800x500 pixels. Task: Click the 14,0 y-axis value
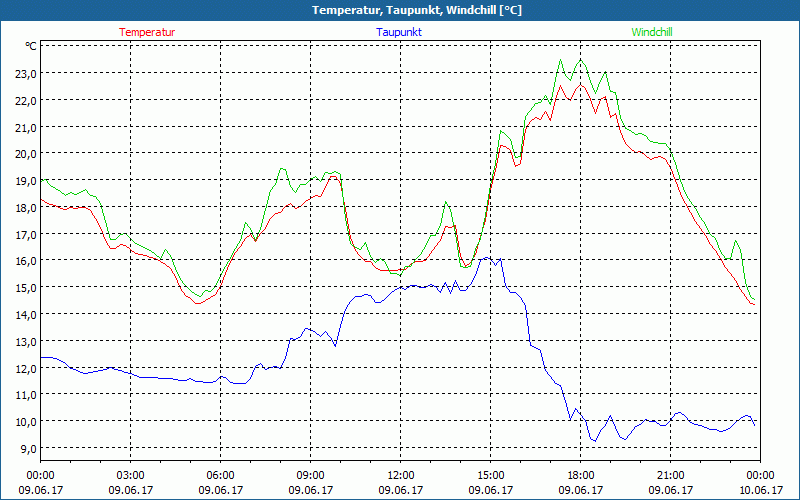tap(25, 315)
